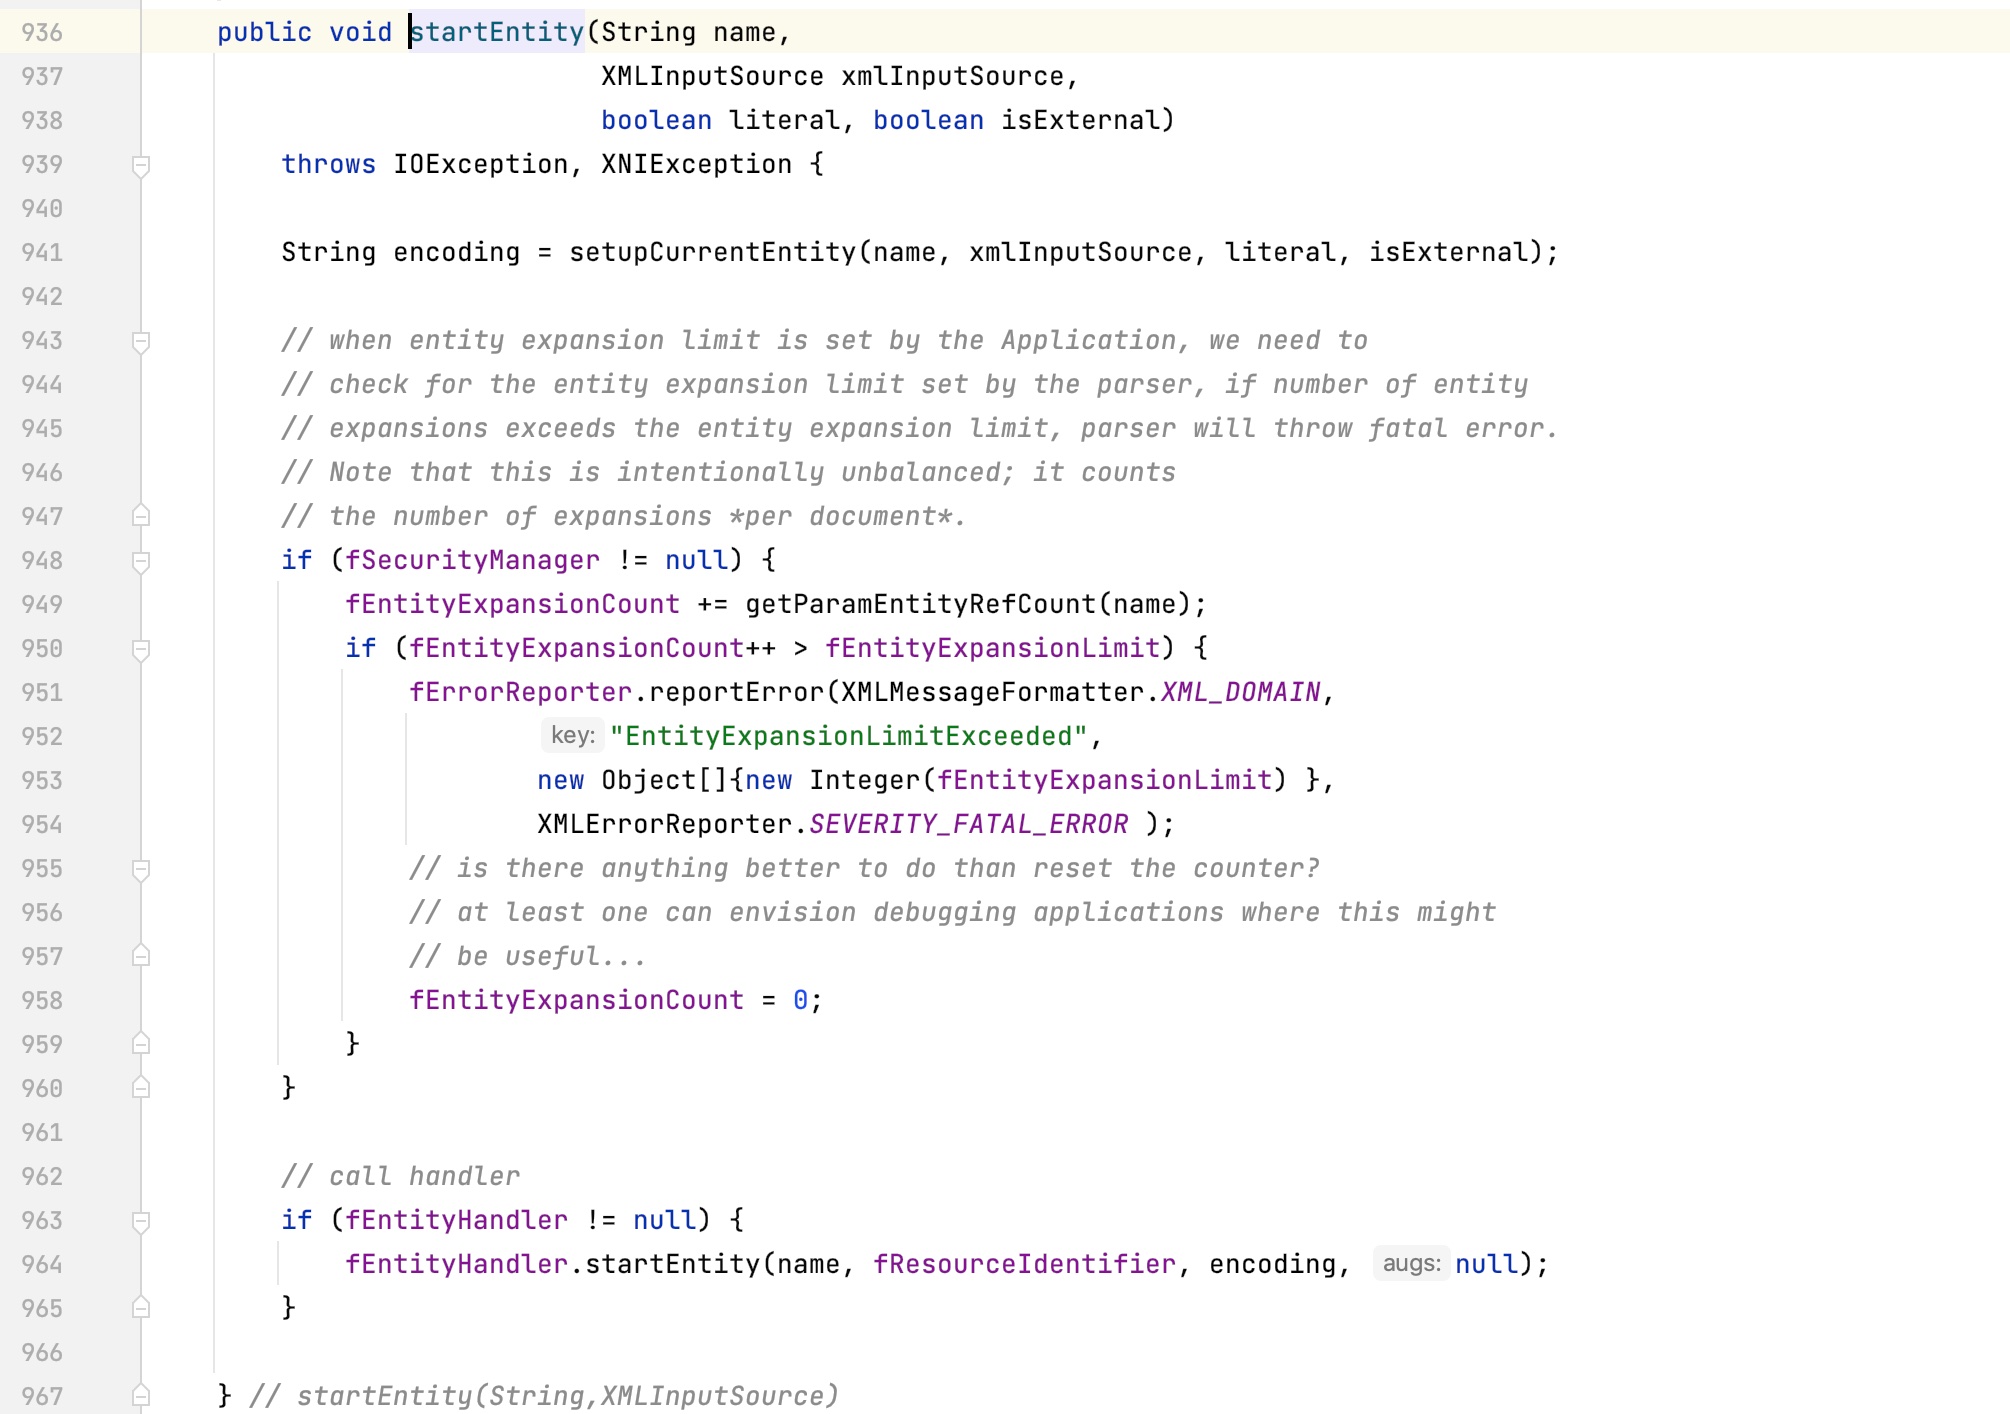Click the XML_DOMAIN constant reference
Viewport: 2010px width, 1414px height.
point(1241,692)
